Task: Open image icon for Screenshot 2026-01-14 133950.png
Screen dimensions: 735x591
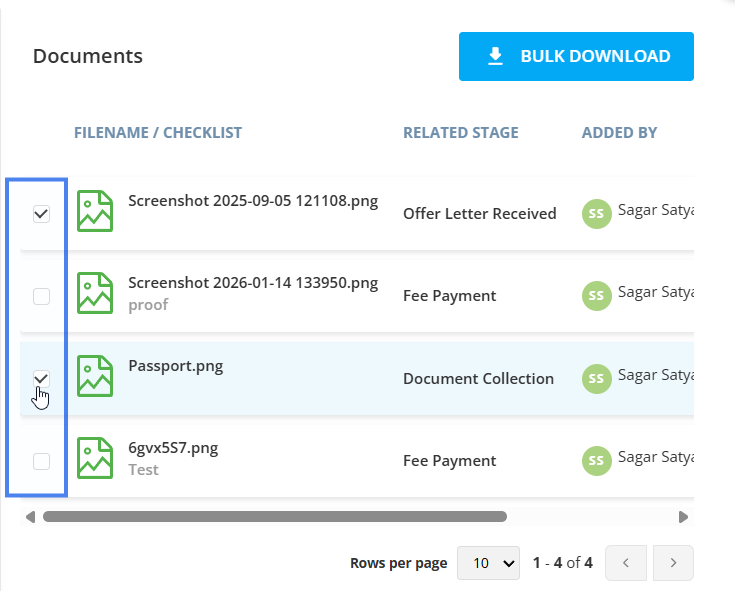Action: [x=95, y=293]
